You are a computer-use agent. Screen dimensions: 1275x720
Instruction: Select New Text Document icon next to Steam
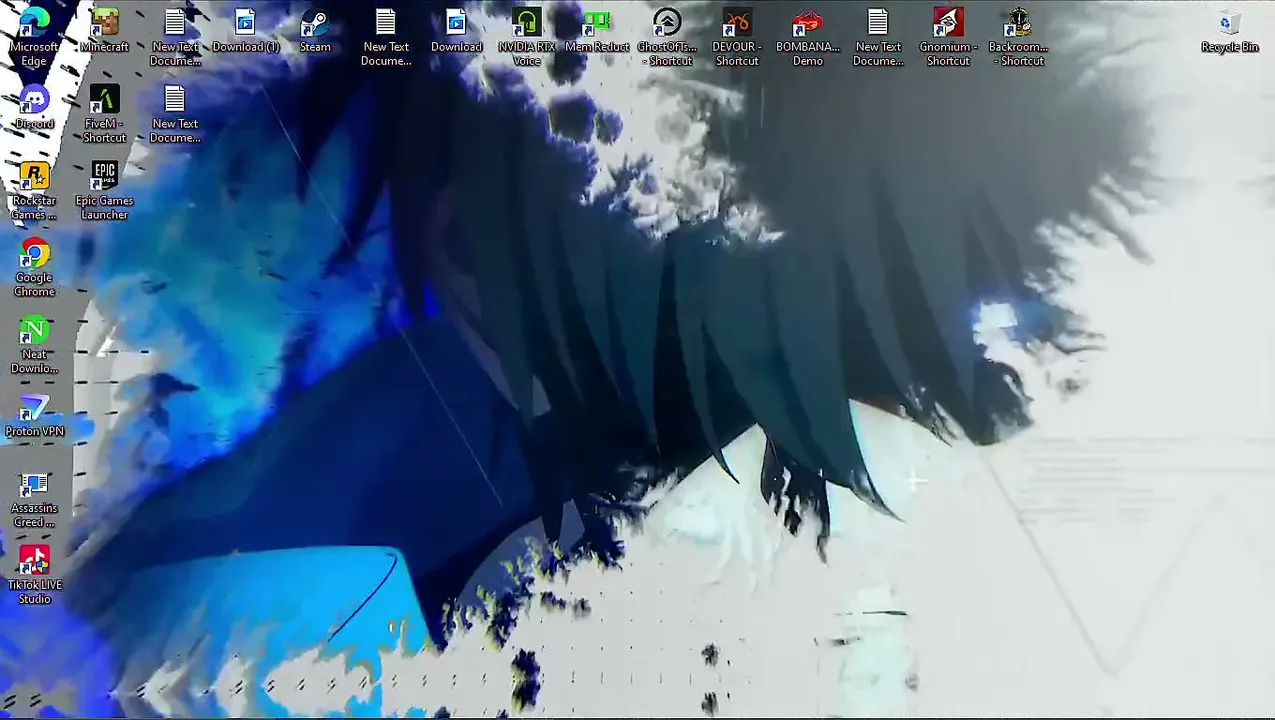[x=386, y=37]
